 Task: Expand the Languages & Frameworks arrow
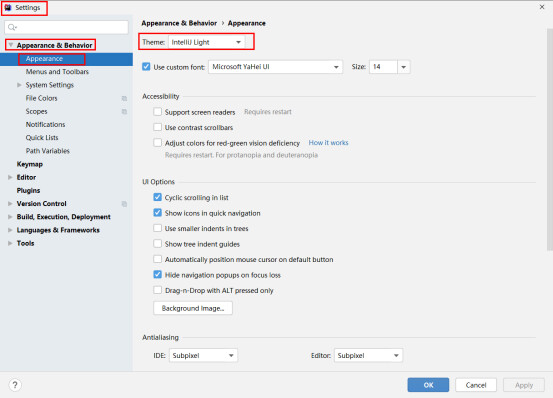10,230
